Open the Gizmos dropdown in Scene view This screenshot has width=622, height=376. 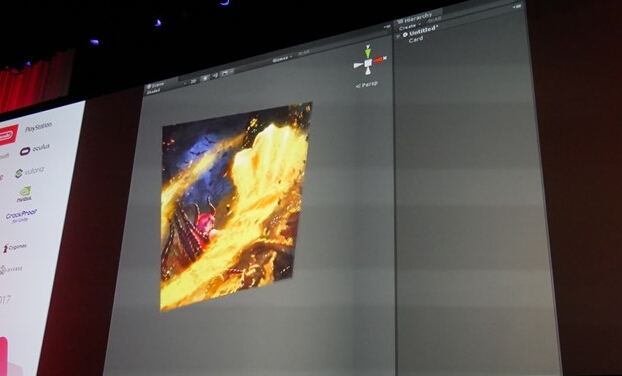tap(282, 59)
